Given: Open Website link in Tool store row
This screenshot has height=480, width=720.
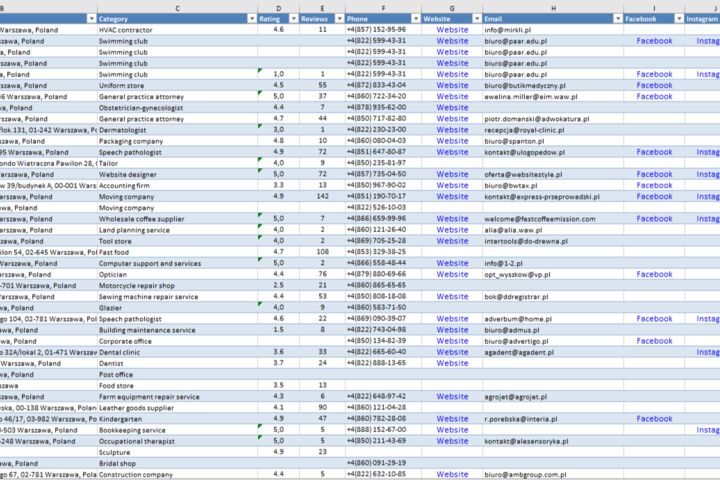Looking at the screenshot, I should (x=452, y=241).
